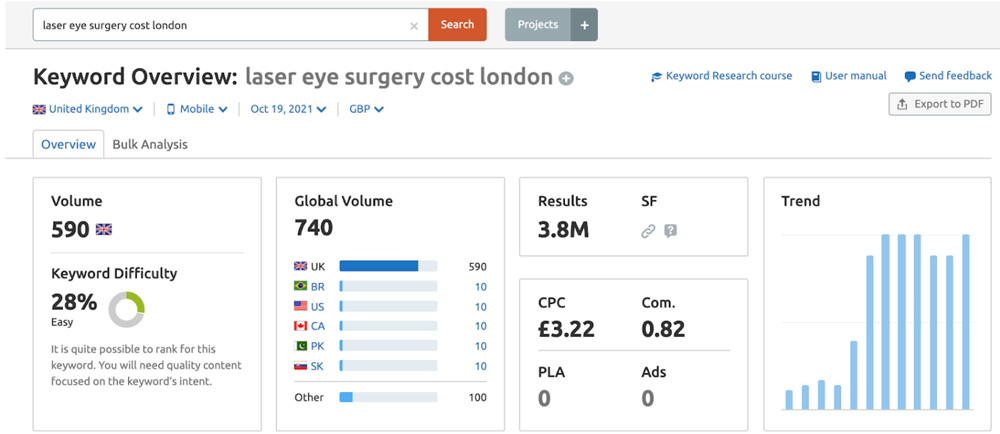Click the Brazil flag in Global Volume
The image size is (1000, 434).
(300, 286)
